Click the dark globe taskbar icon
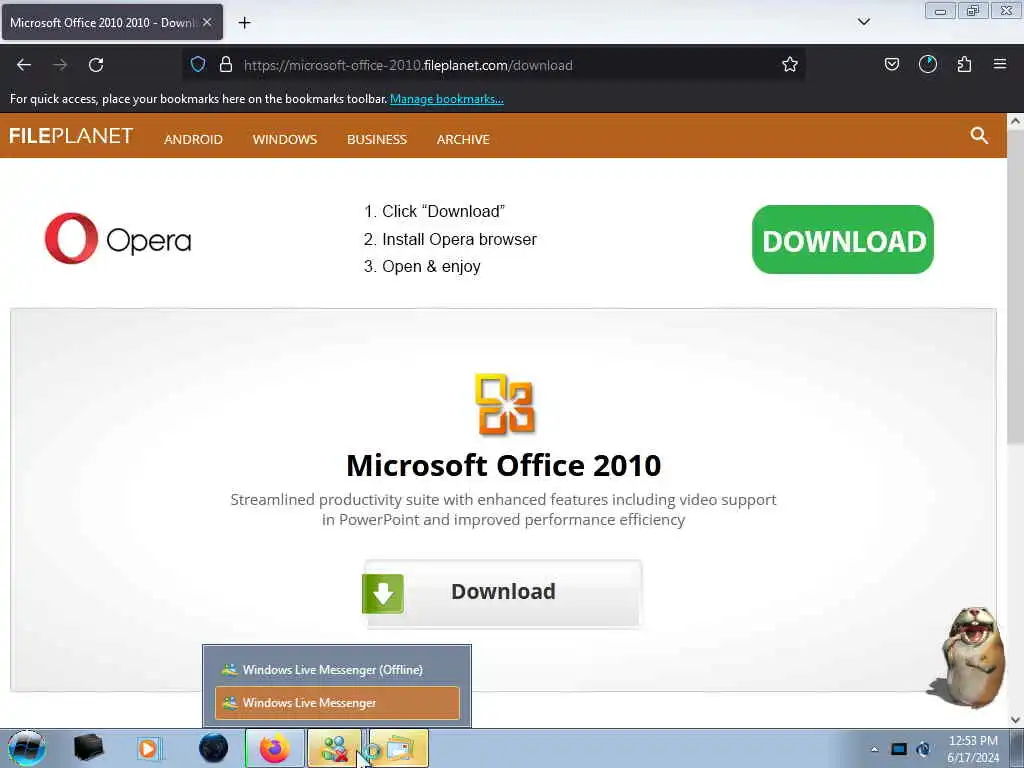The image size is (1024, 768). point(213,748)
